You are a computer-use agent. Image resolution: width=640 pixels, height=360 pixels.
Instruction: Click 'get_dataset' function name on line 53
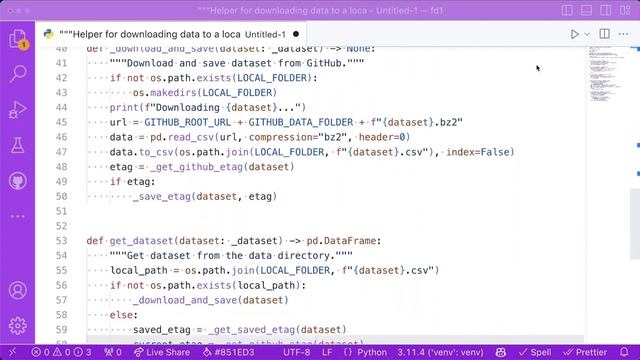pos(142,241)
